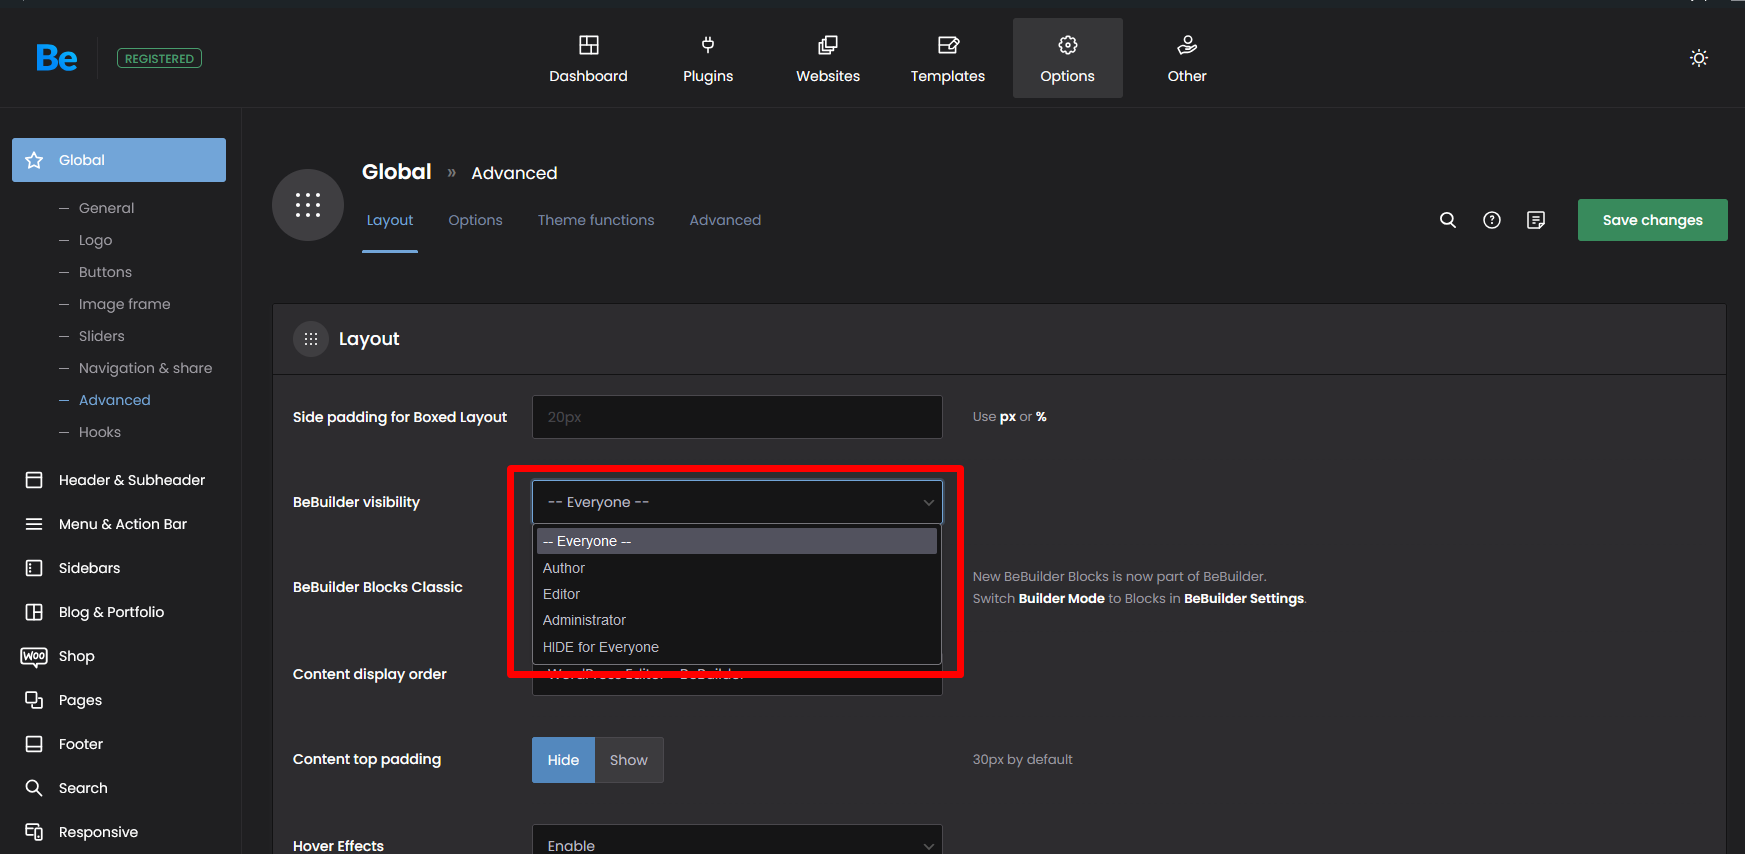Click the Responsive devices icon
1745x854 pixels.
point(34,832)
